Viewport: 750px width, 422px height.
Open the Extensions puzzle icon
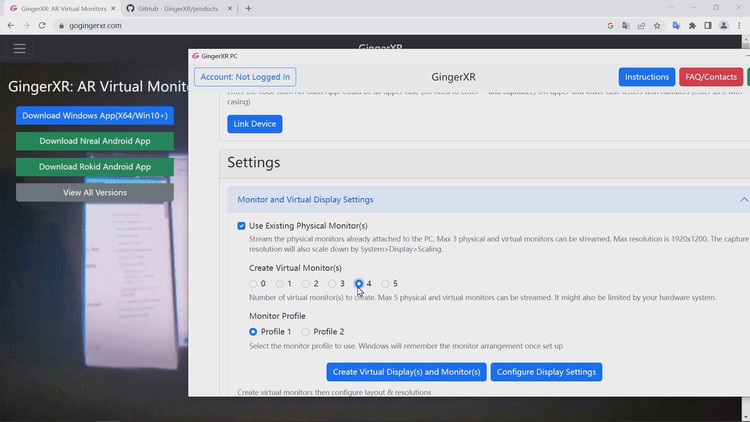click(x=692, y=26)
